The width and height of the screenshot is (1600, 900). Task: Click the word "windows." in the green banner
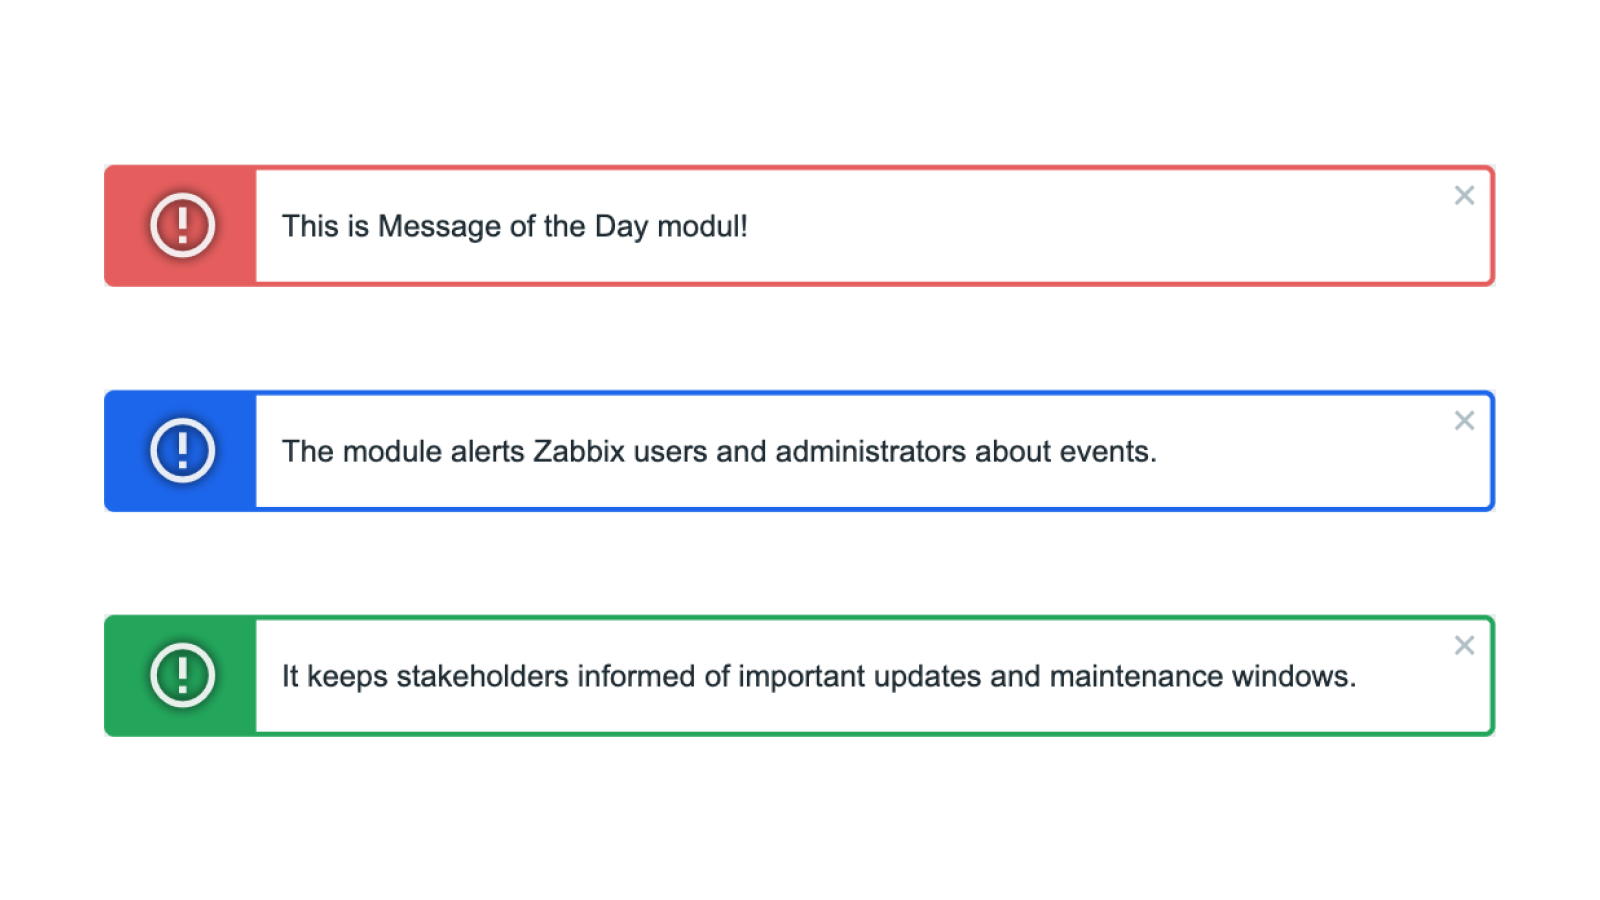tap(1294, 676)
